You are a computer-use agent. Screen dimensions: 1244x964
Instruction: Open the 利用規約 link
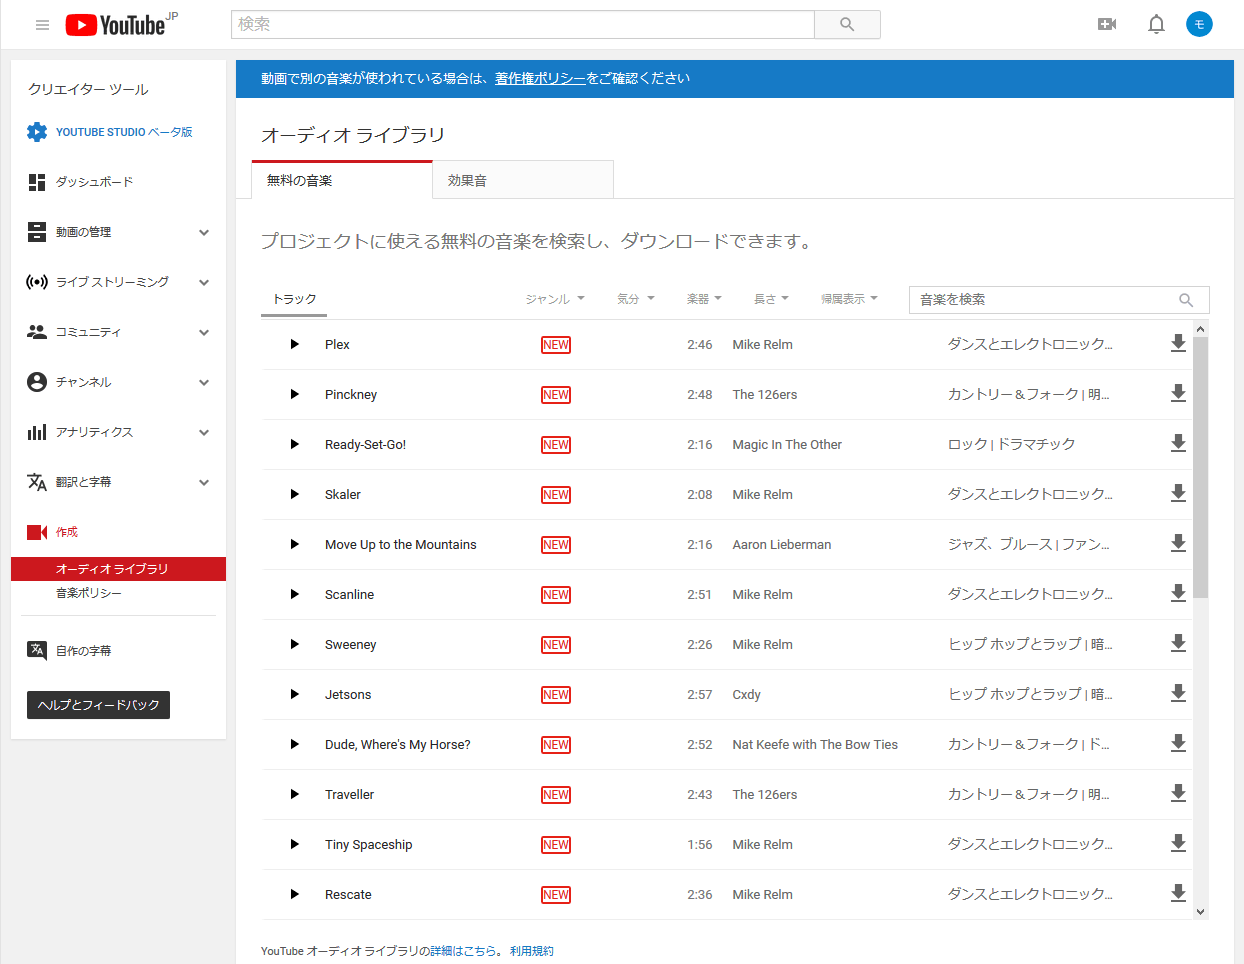pyautogui.click(x=532, y=951)
